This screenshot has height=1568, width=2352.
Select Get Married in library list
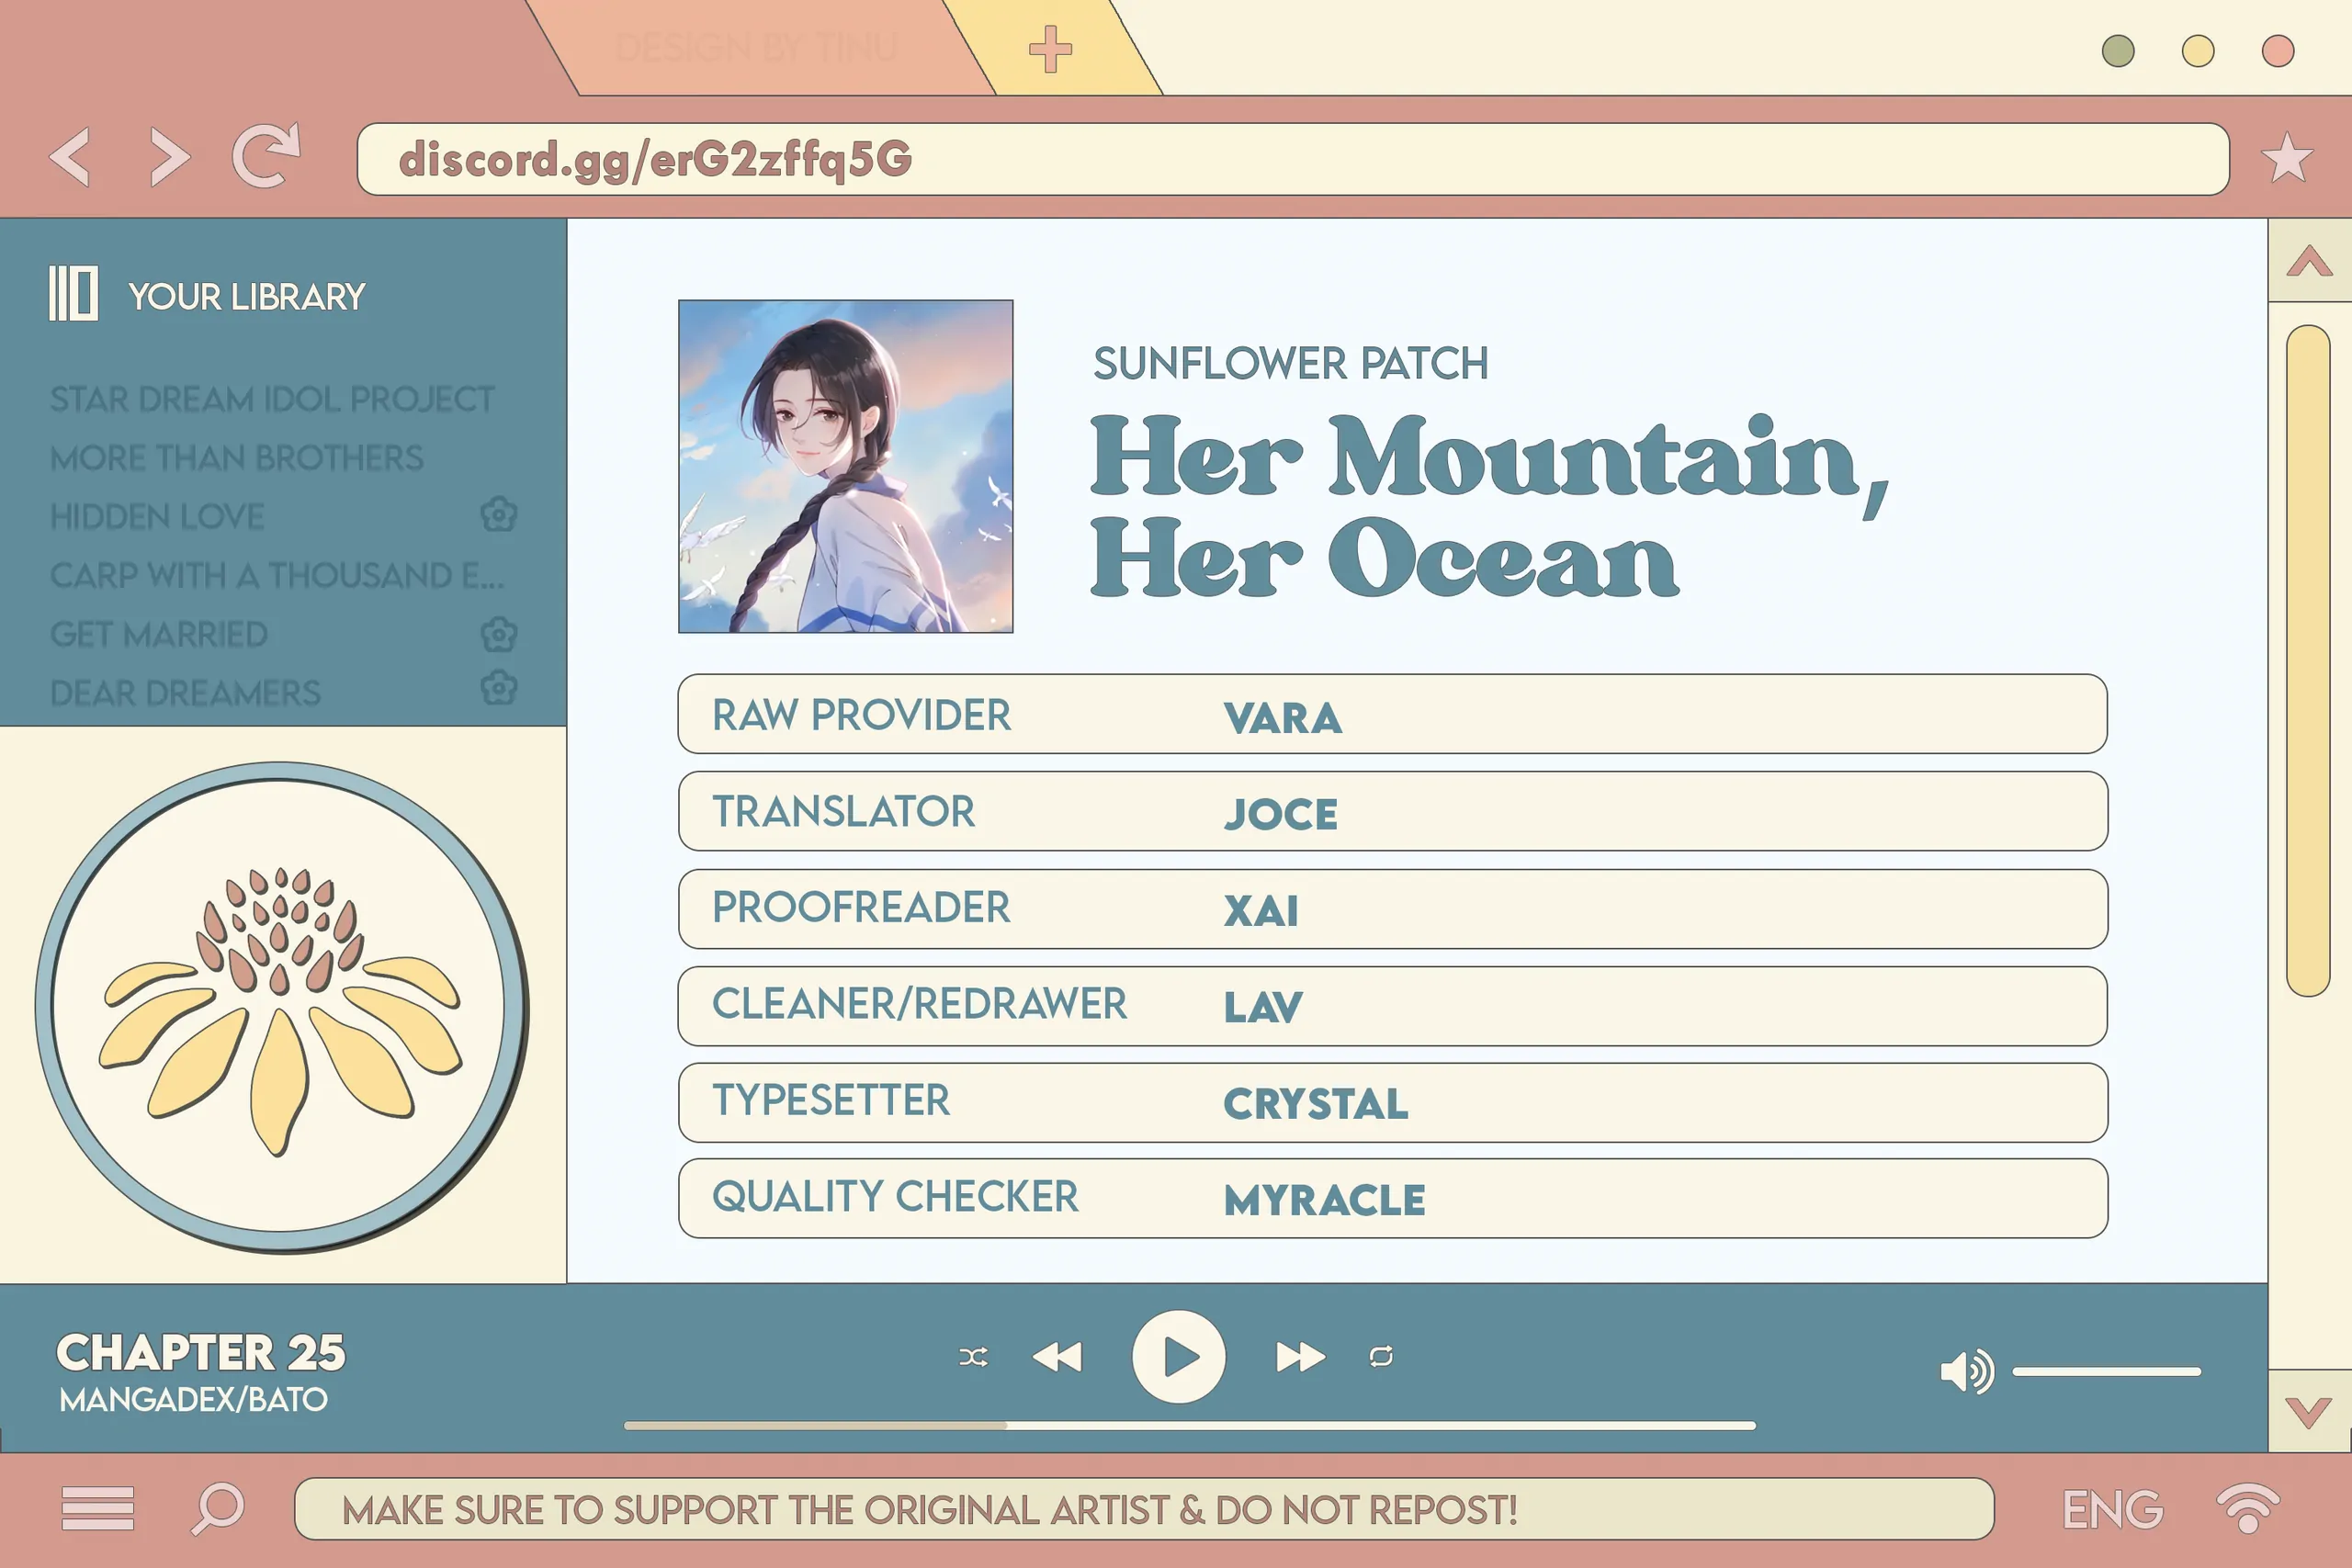click(159, 634)
